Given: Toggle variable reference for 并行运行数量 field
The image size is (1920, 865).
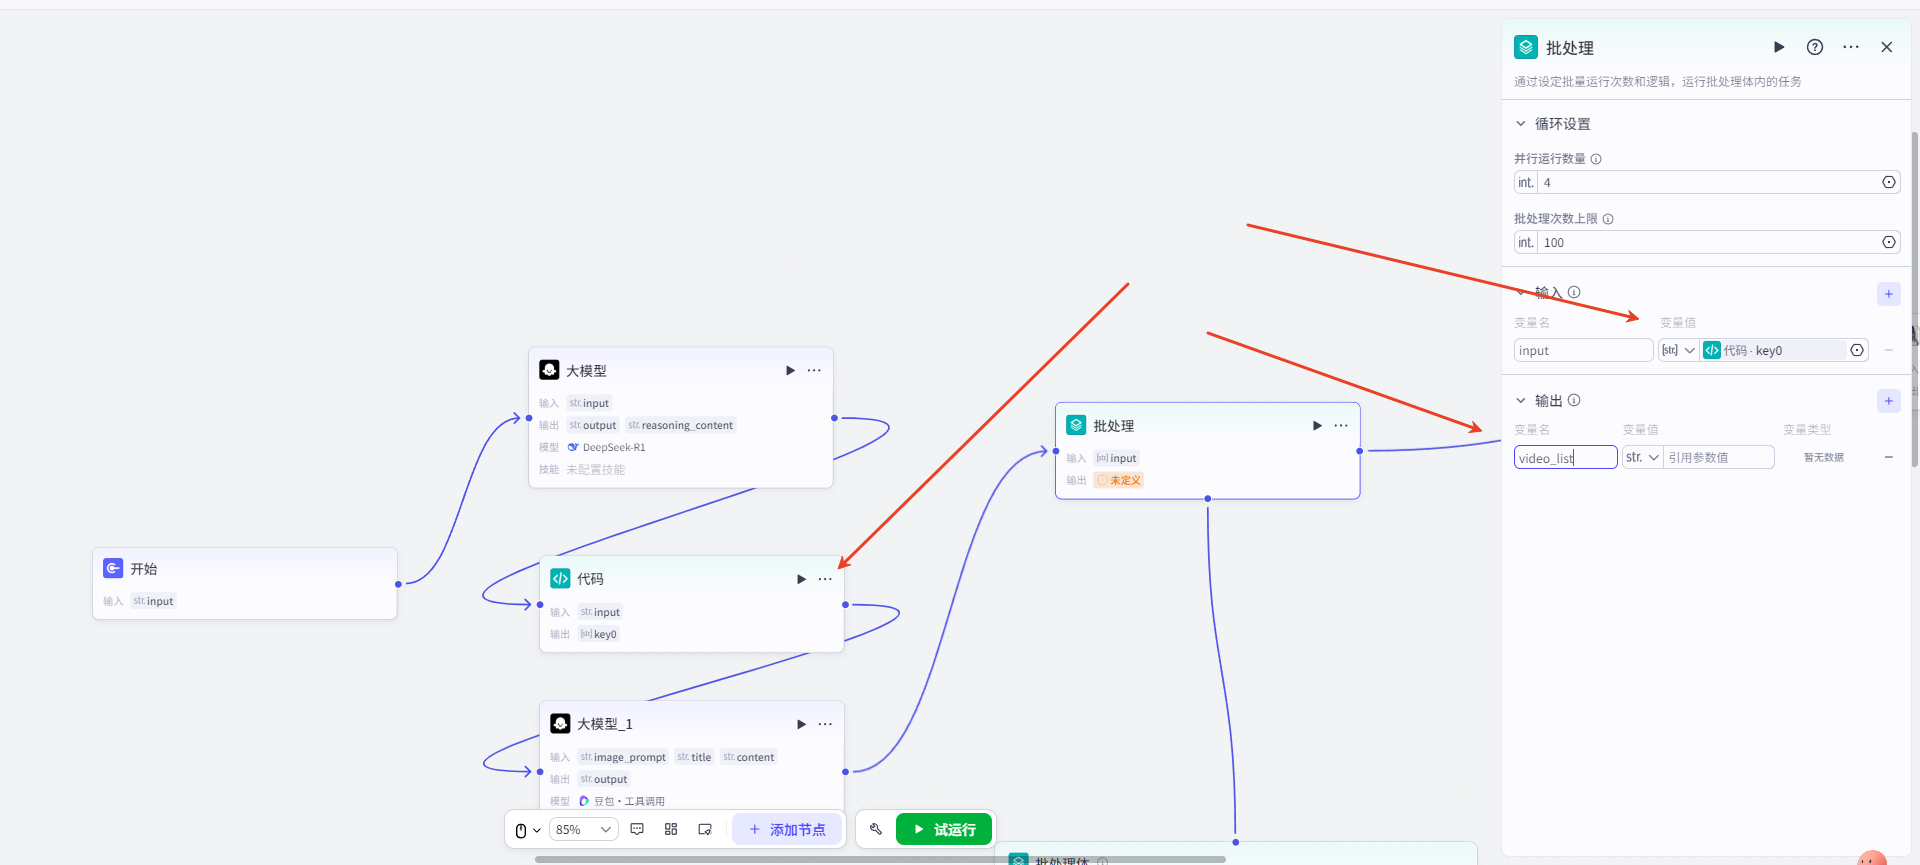Looking at the screenshot, I should tap(1888, 182).
